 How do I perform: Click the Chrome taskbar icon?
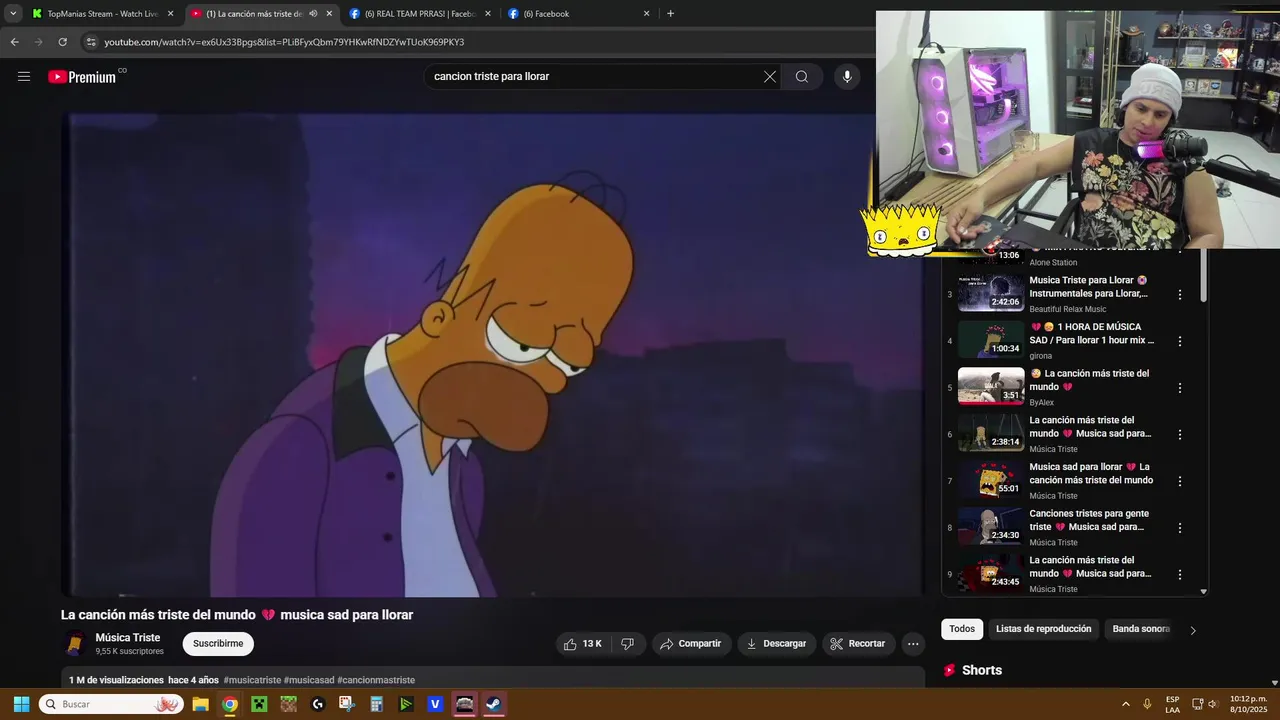[x=230, y=704]
